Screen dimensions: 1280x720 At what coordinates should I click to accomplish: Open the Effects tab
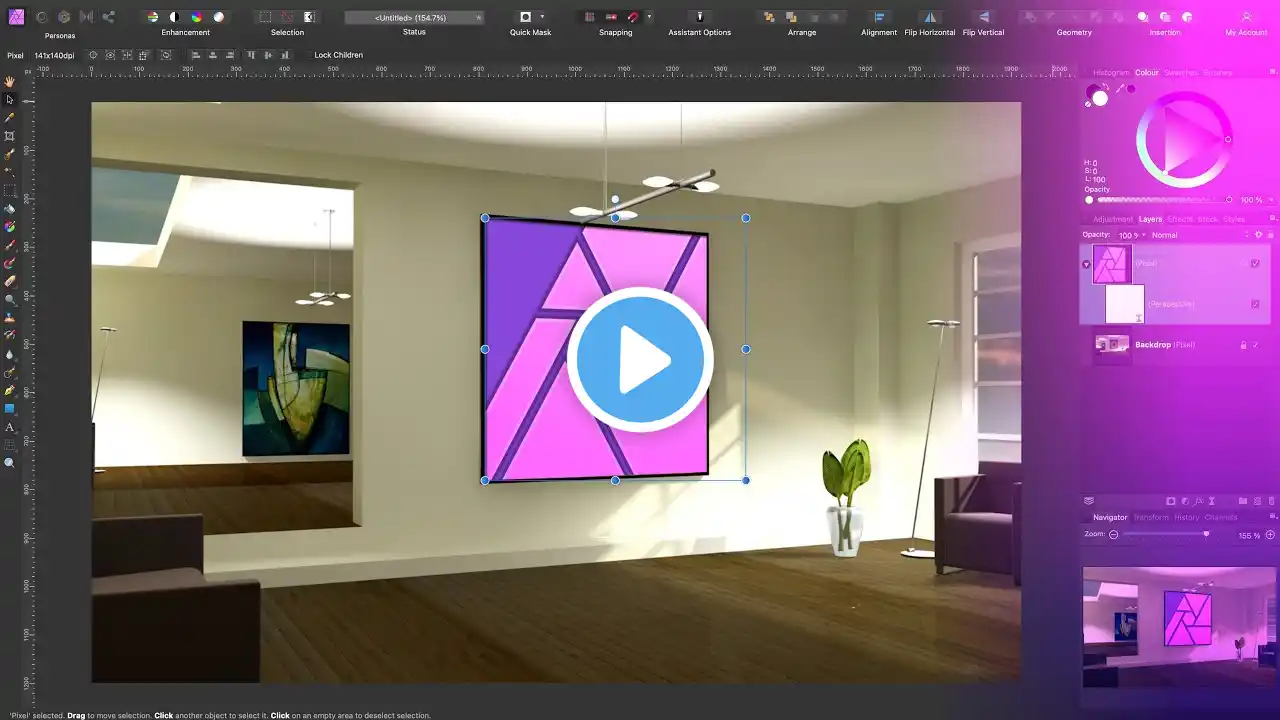click(x=1180, y=219)
